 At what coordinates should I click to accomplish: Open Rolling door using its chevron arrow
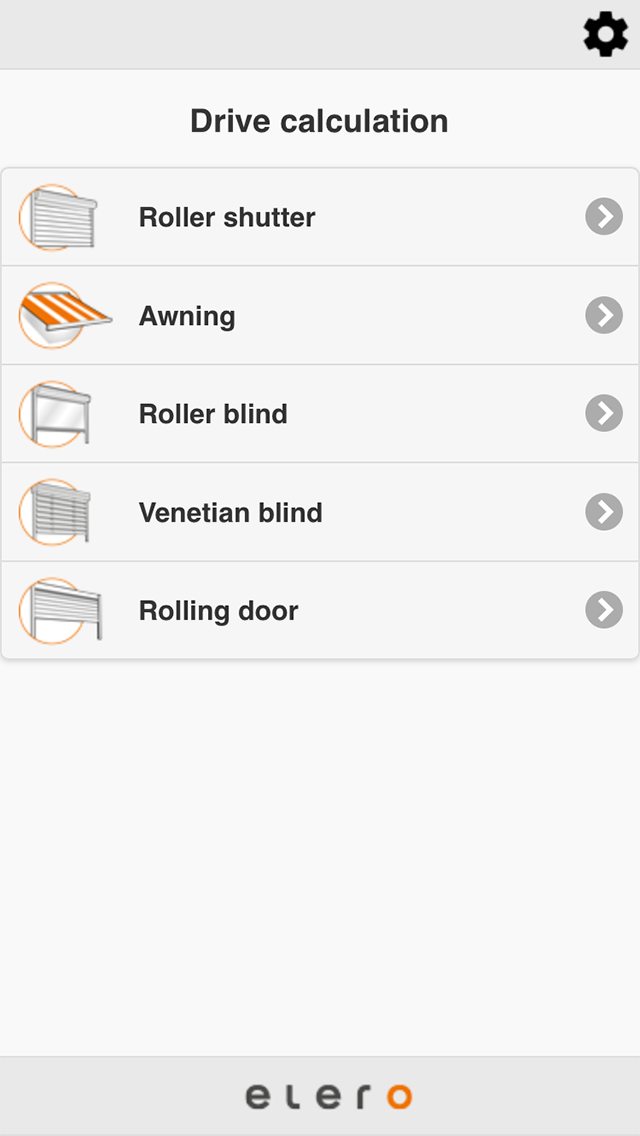(604, 610)
